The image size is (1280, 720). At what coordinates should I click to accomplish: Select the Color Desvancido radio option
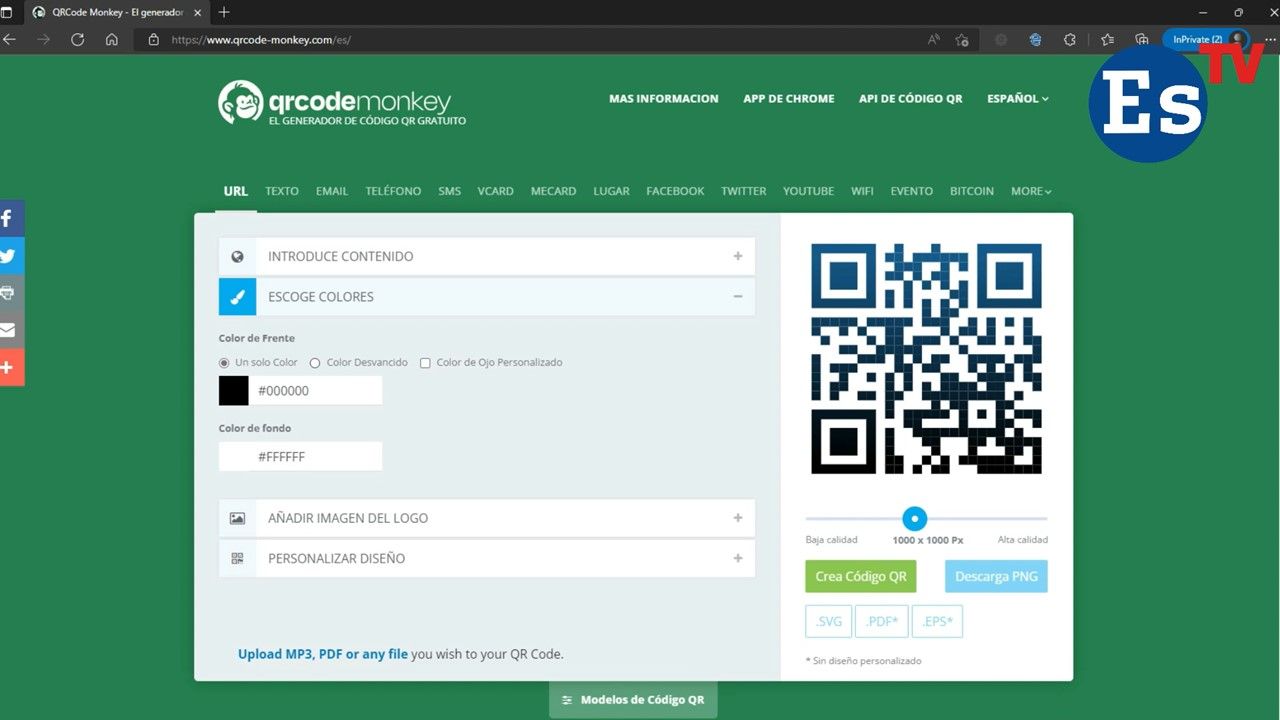(x=315, y=363)
